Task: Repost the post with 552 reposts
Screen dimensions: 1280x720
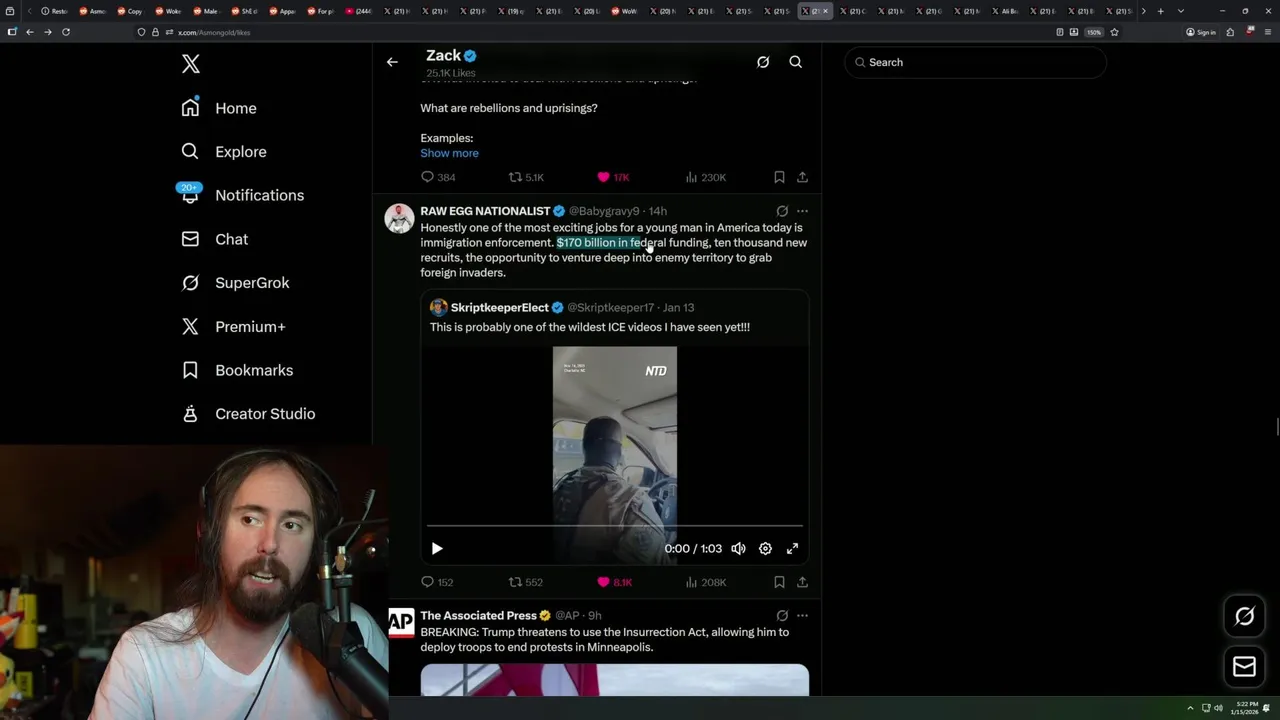Action: [x=526, y=582]
